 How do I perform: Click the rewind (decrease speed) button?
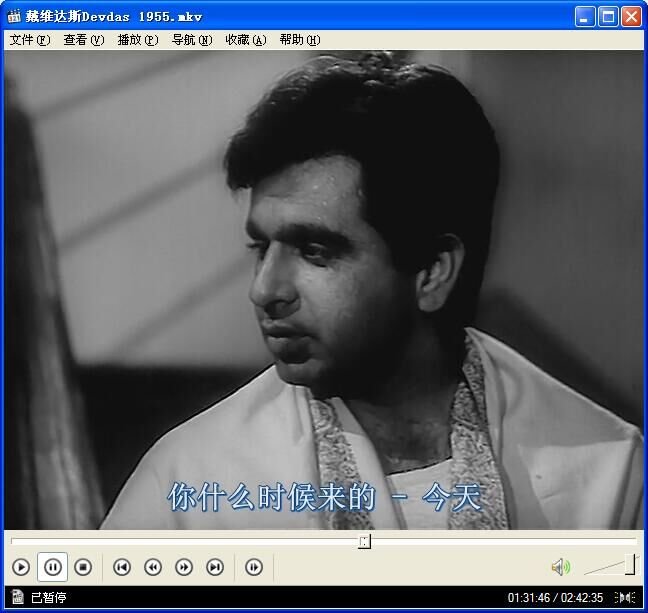click(x=153, y=567)
